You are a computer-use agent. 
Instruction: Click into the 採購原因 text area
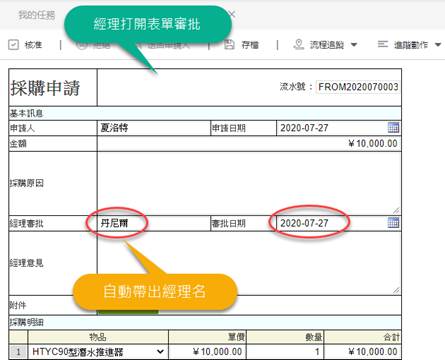pyautogui.click(x=249, y=183)
